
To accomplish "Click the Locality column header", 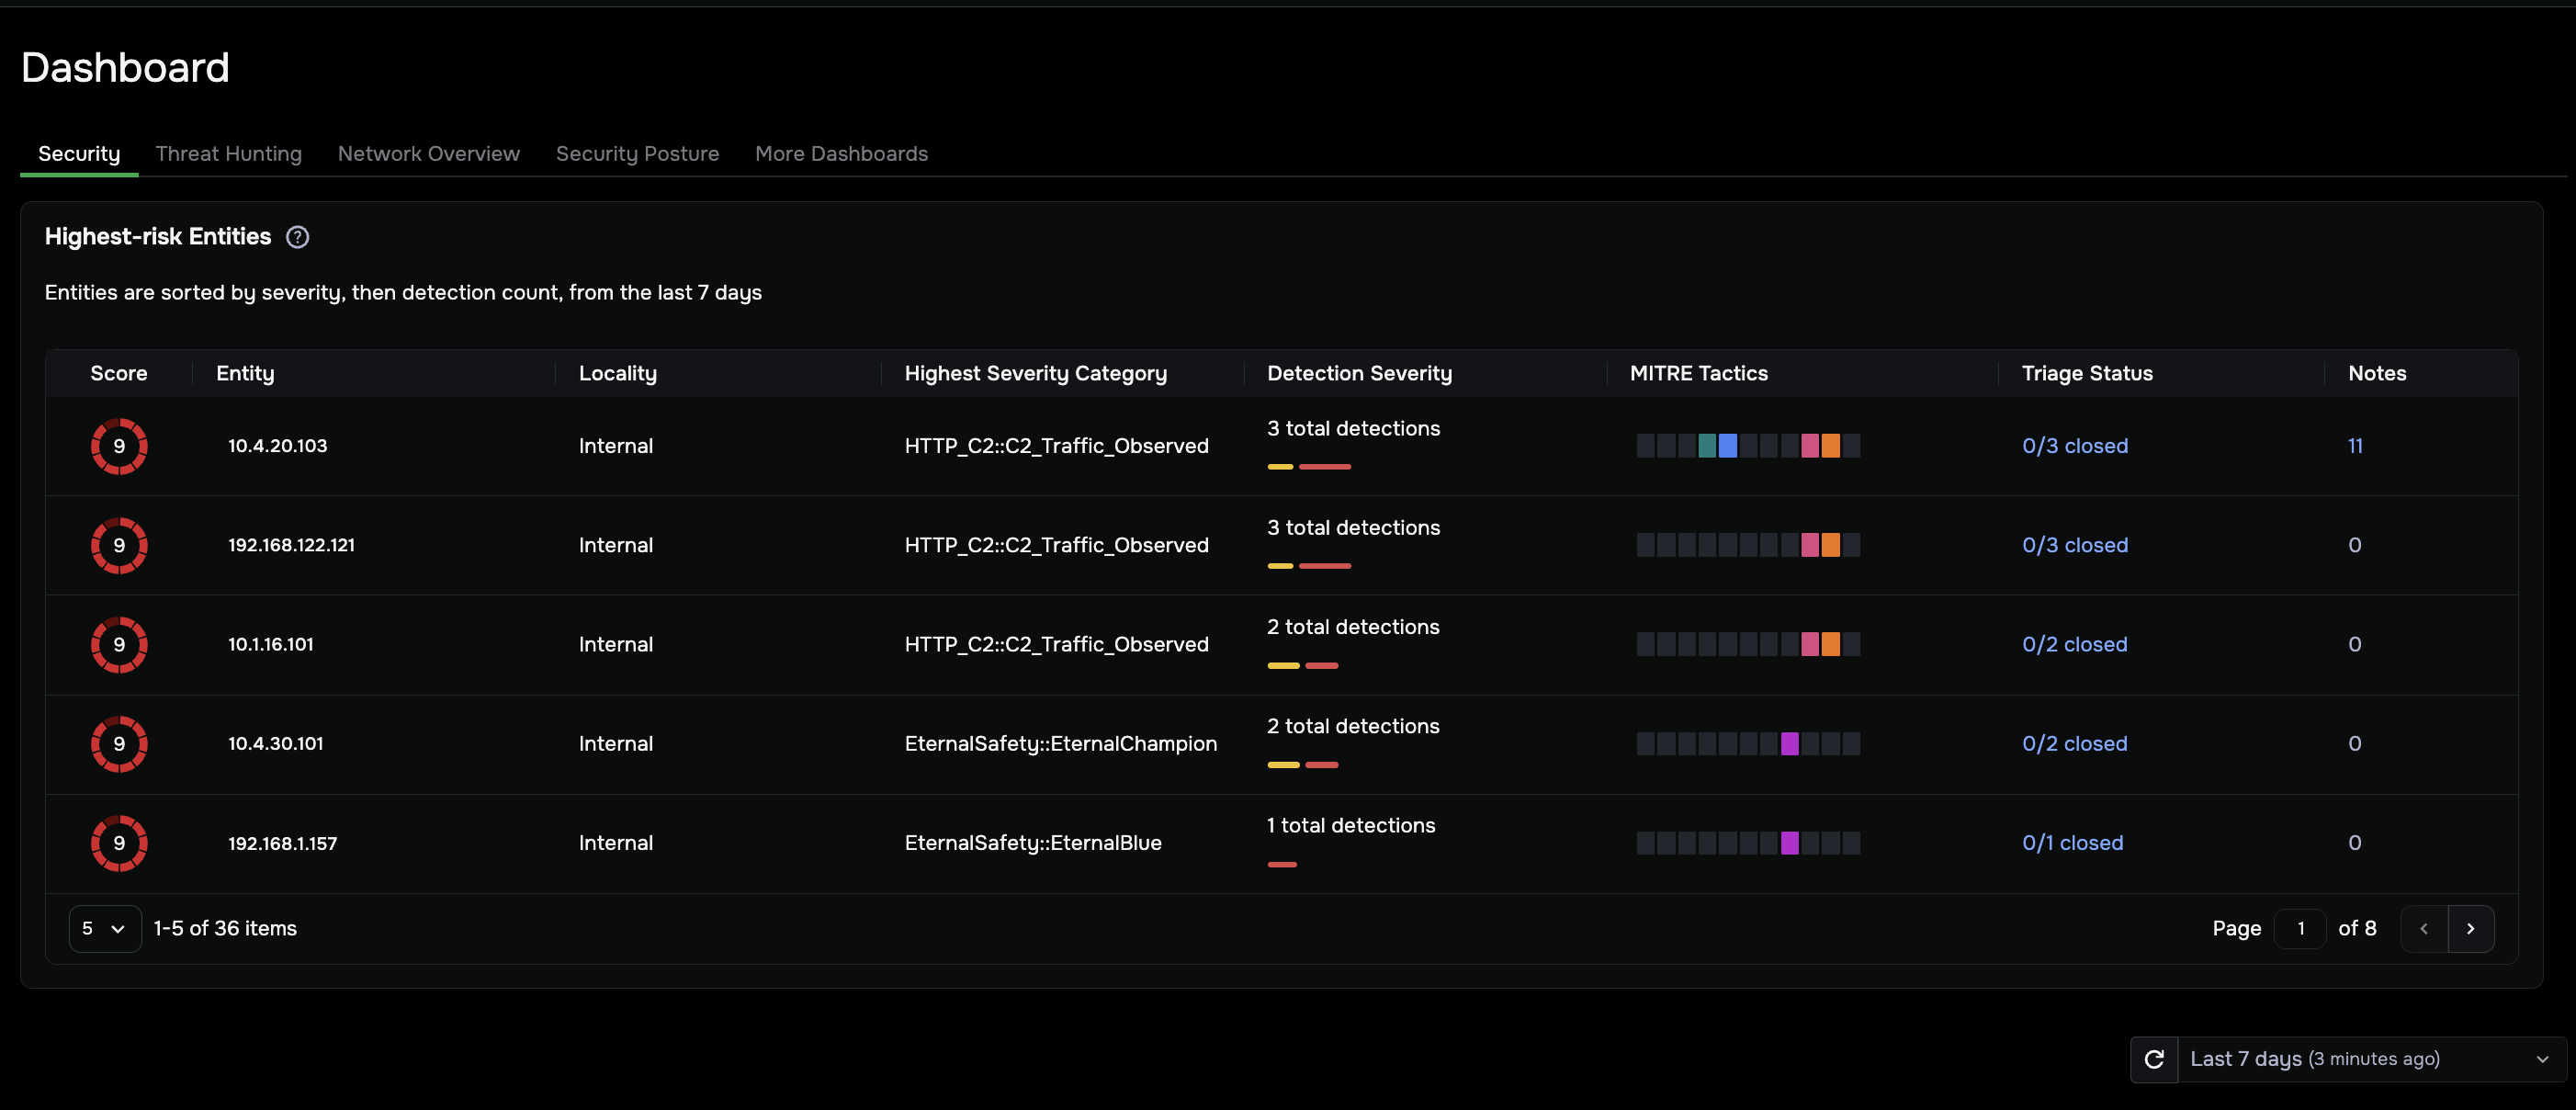I will (617, 373).
